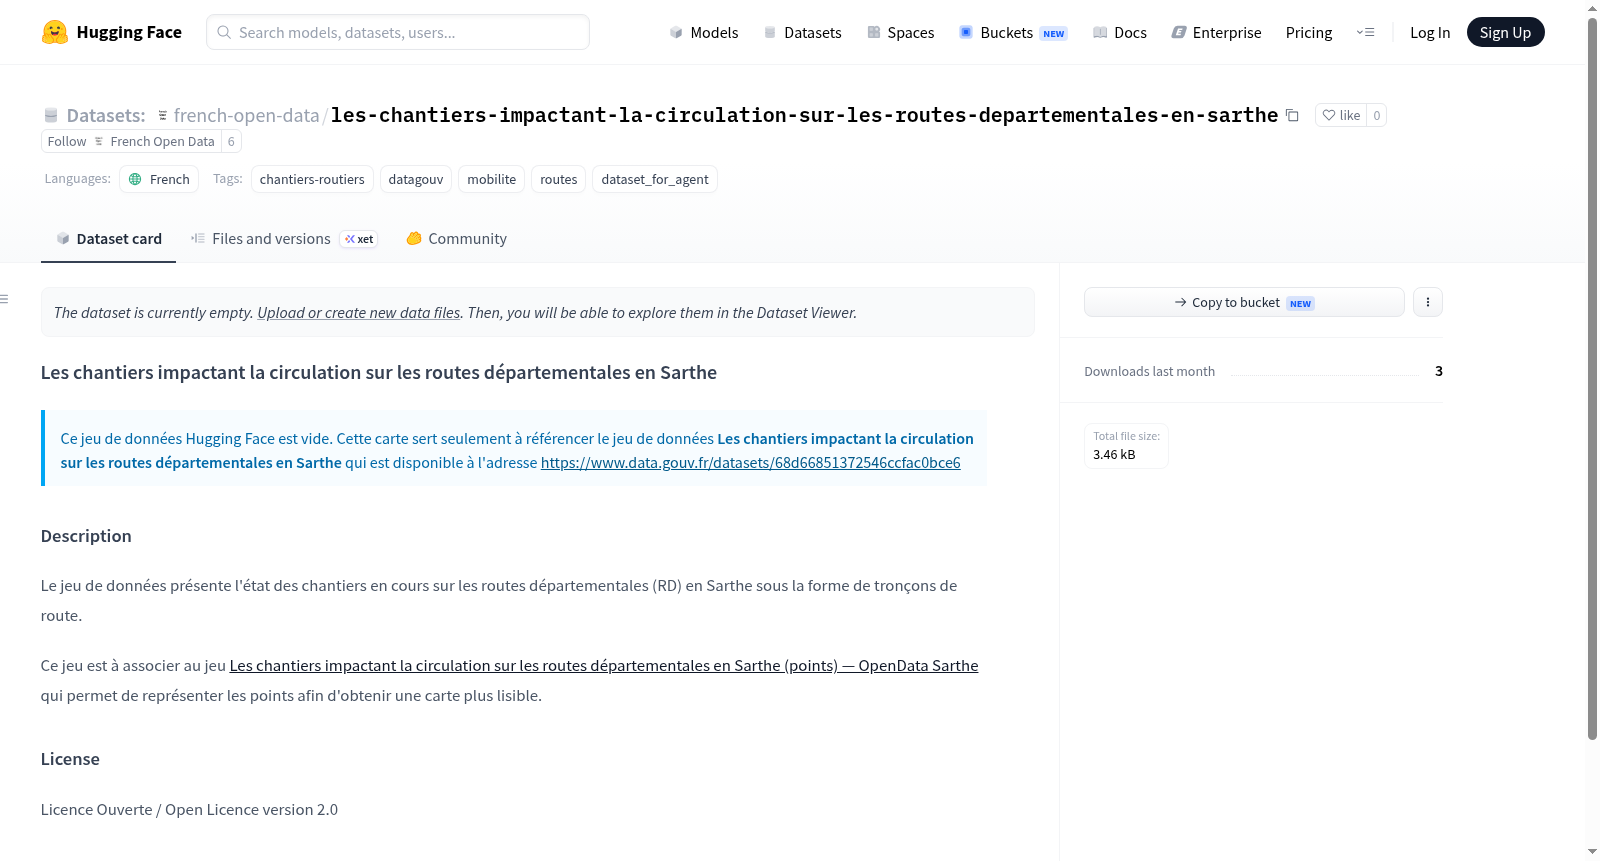
Task: Open the french-open-data organization link
Action: (x=246, y=115)
